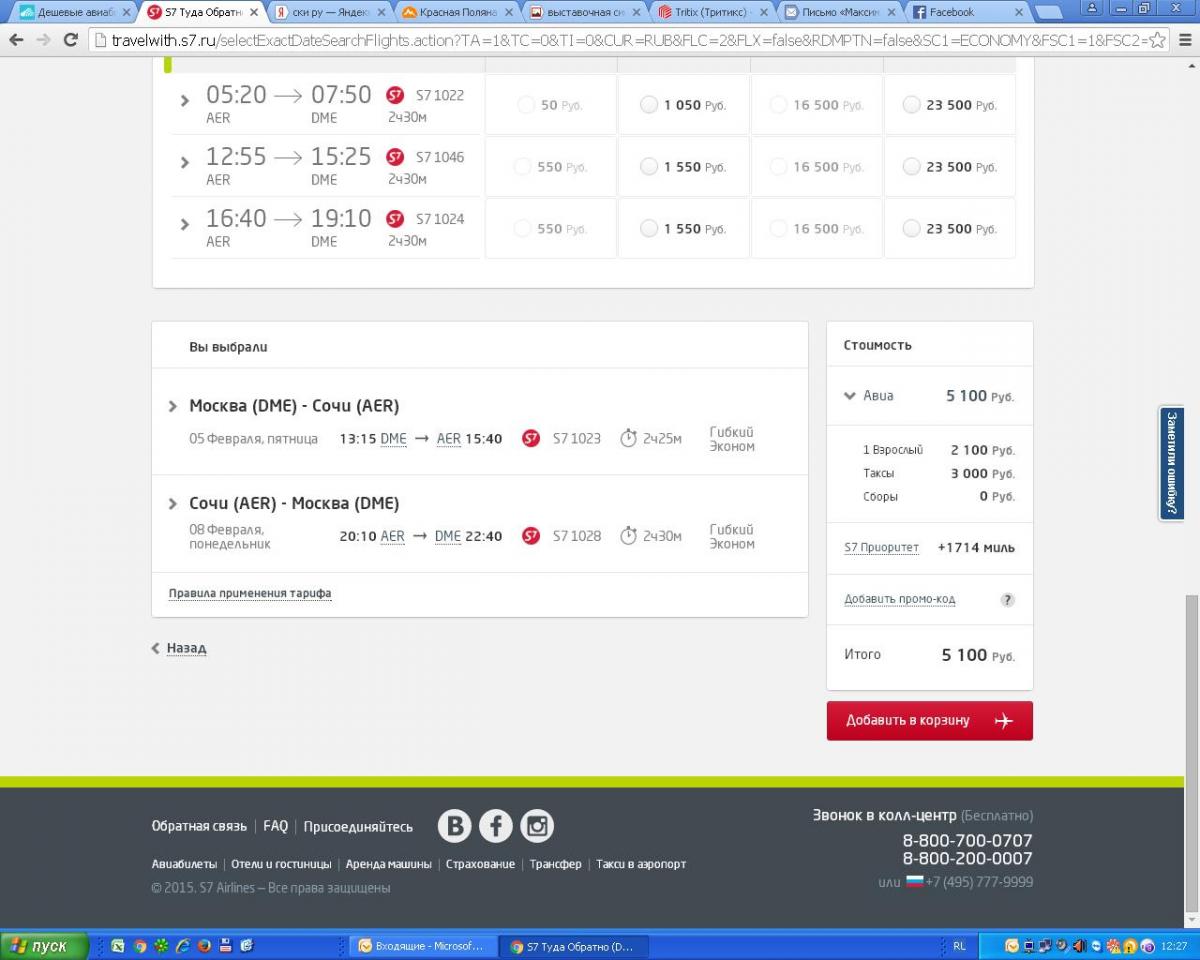Click AER airport code in 13:15 flight

pos(449,438)
